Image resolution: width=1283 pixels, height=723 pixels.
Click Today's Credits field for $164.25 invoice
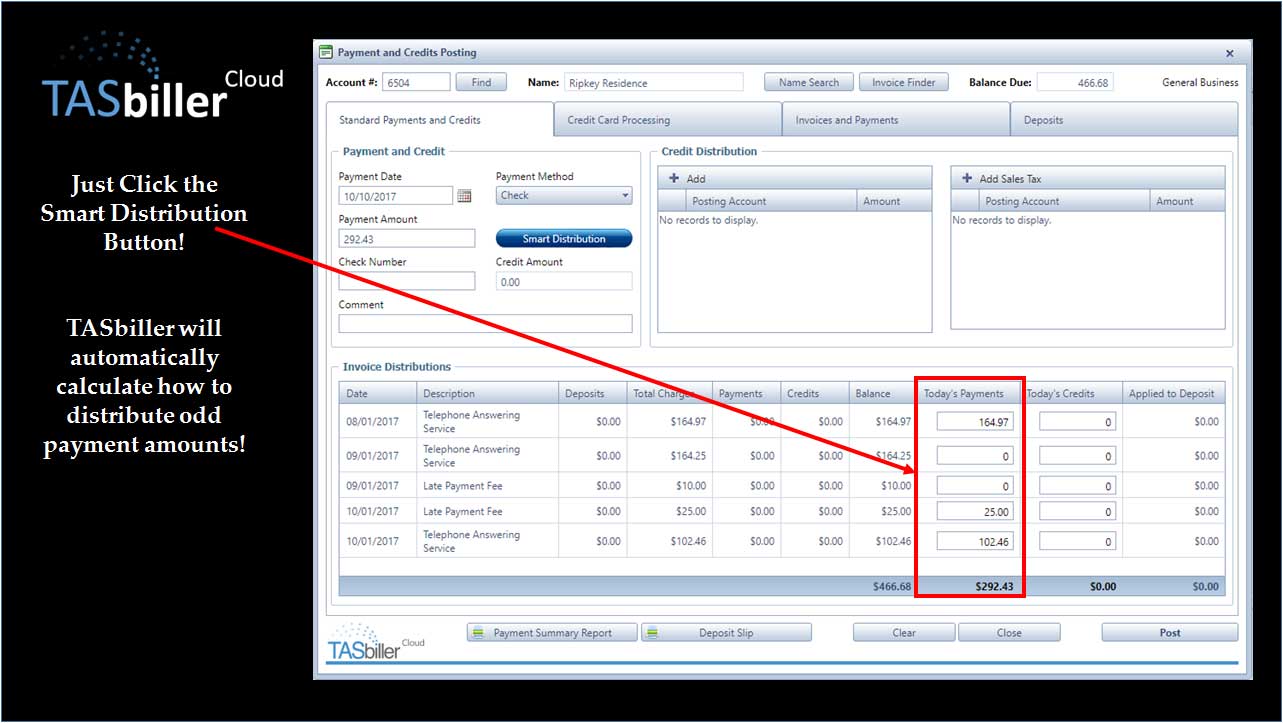1078,456
